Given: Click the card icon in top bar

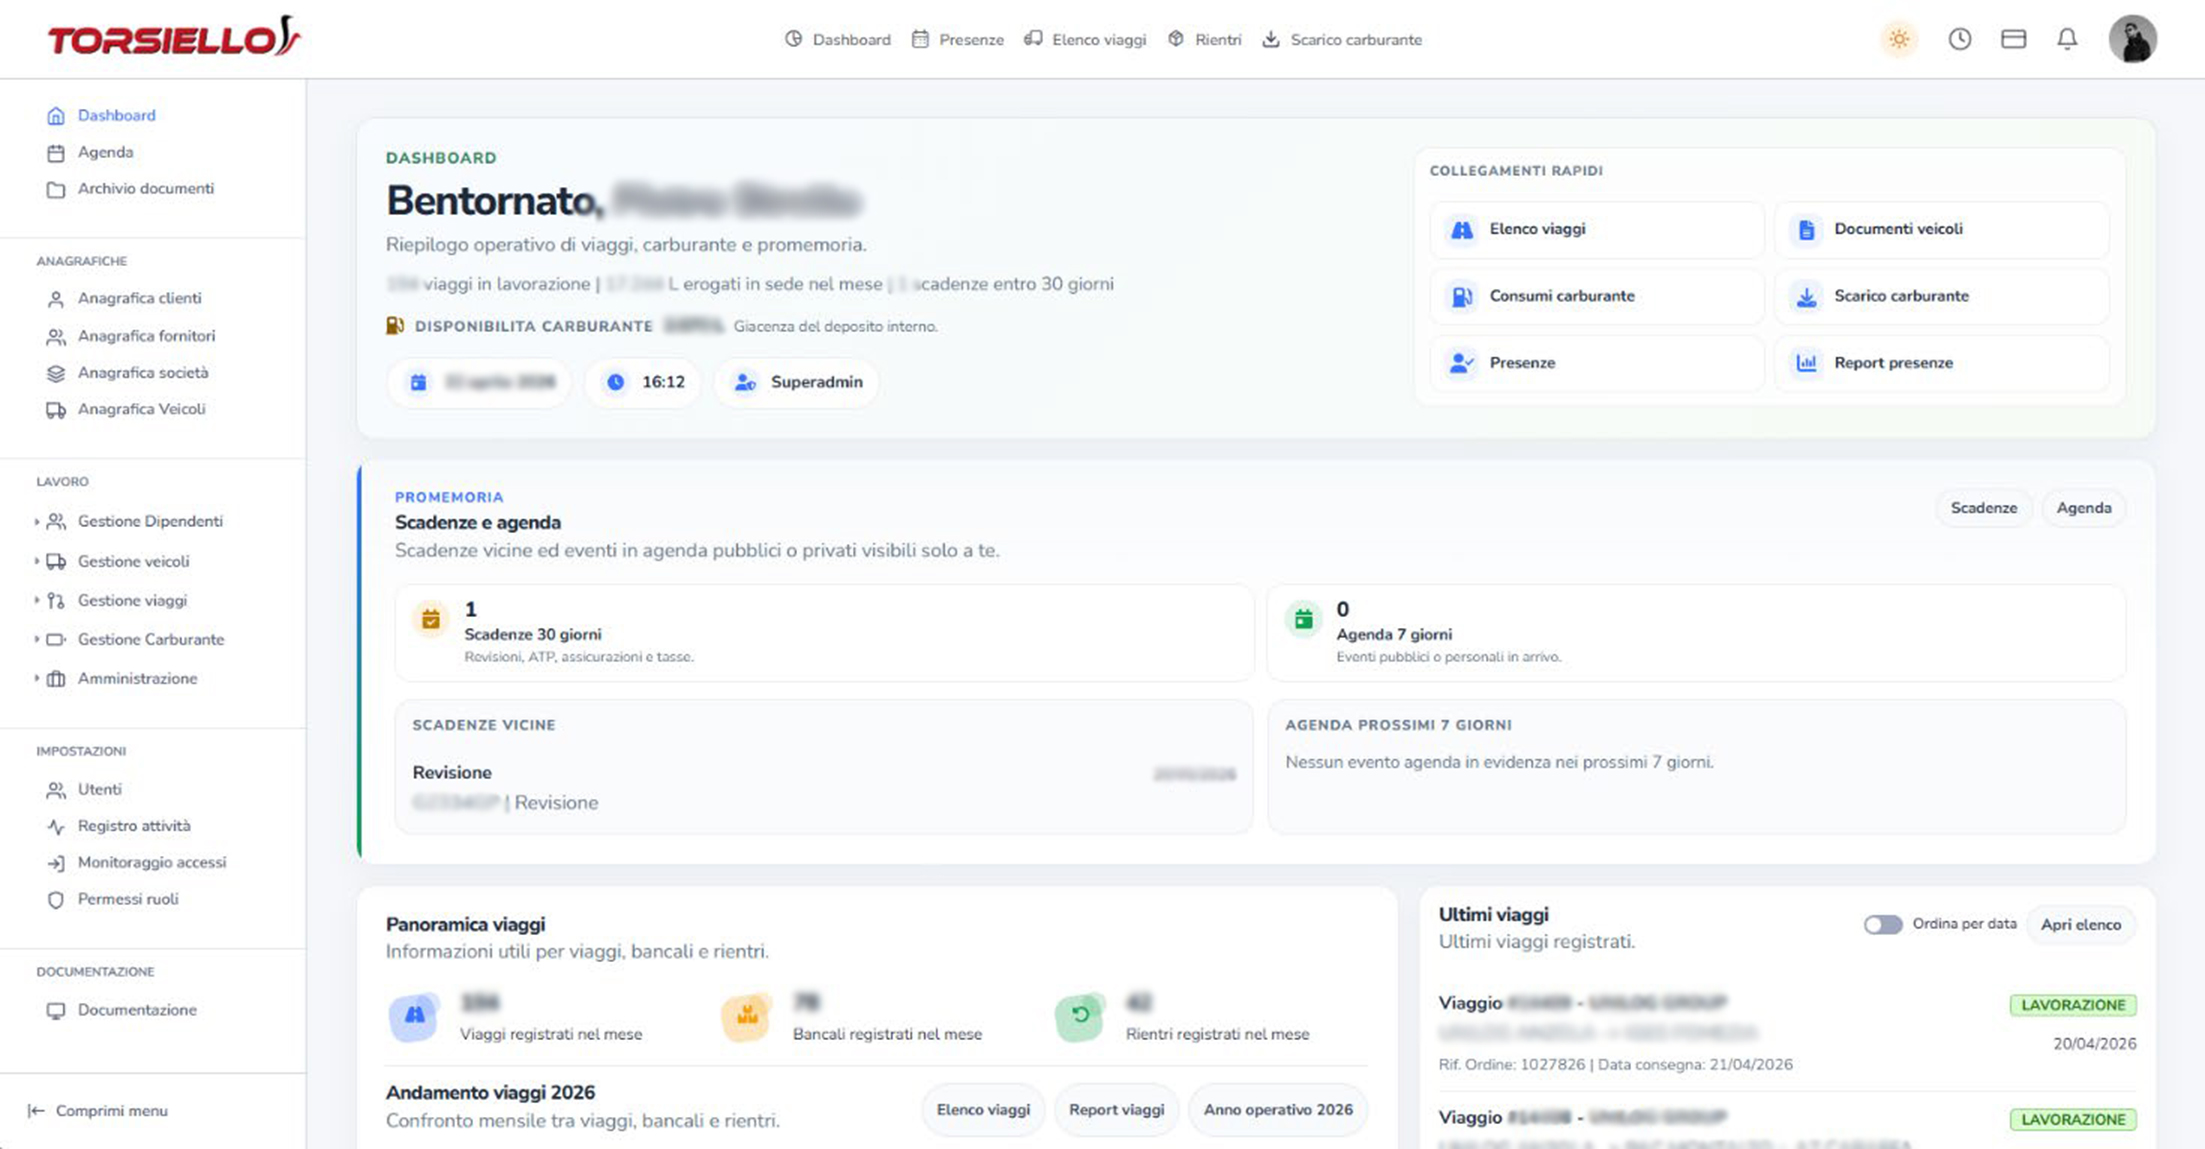Looking at the screenshot, I should (x=2013, y=40).
